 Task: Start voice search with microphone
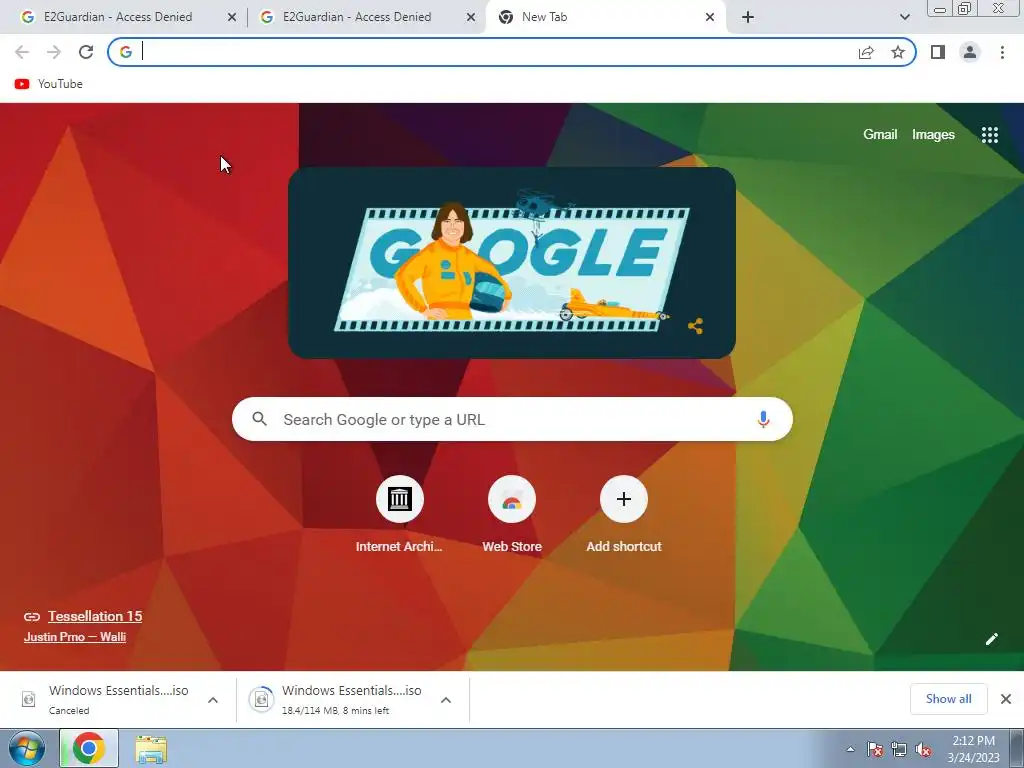(763, 419)
